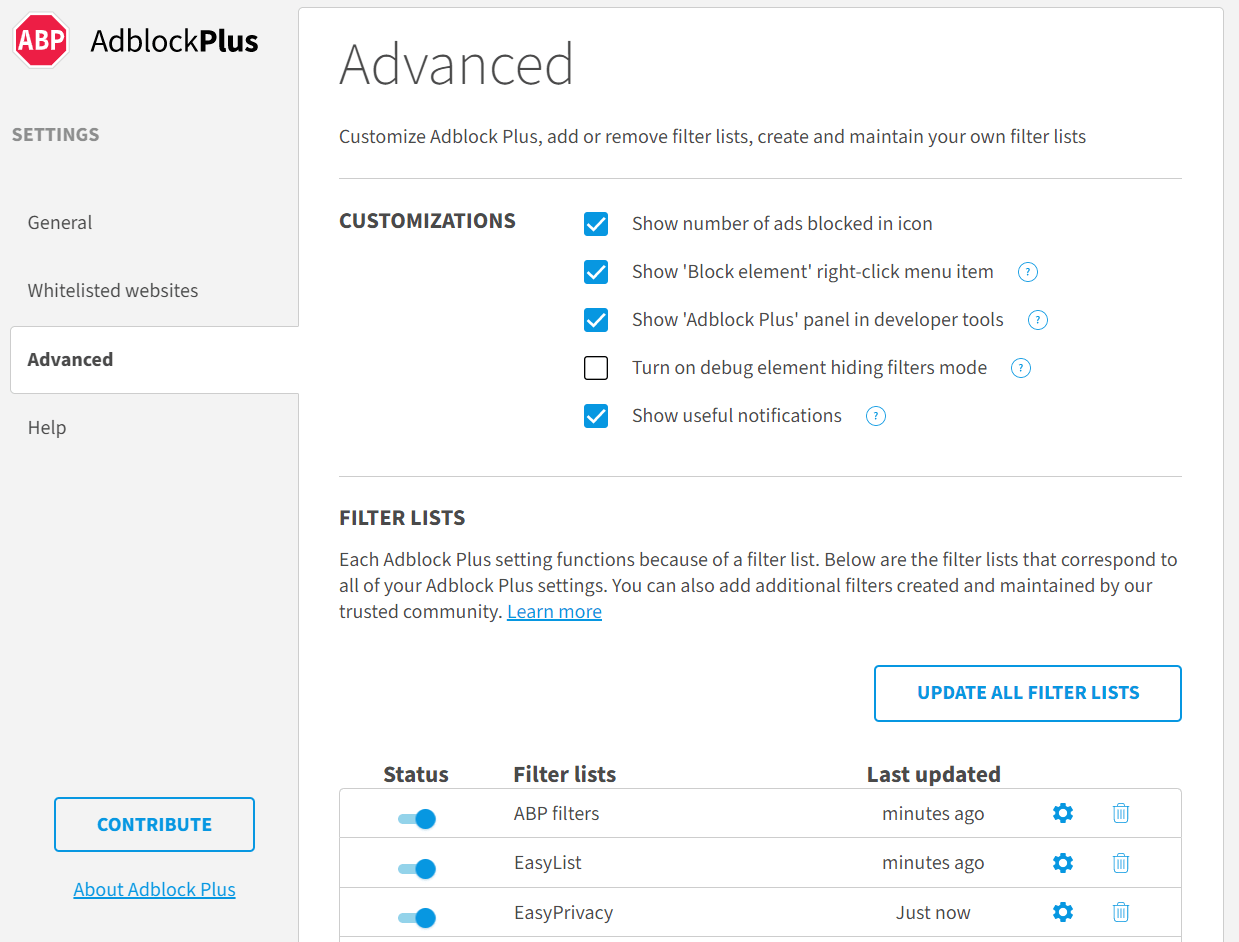The image size is (1239, 942).
Task: Open the Whitelisted websites section
Action: (112, 290)
